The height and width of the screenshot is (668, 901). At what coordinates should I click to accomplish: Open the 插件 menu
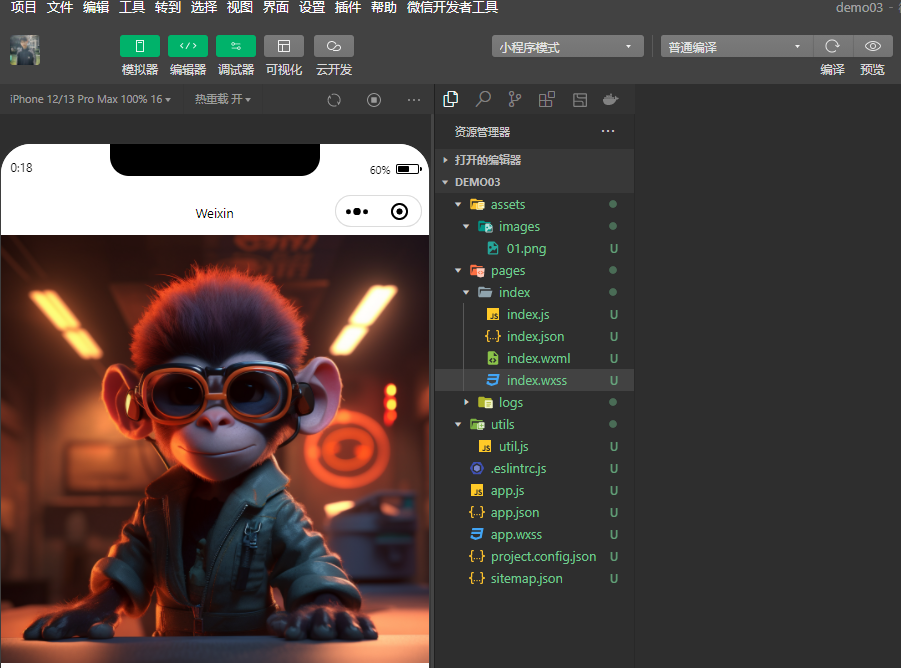(x=348, y=7)
